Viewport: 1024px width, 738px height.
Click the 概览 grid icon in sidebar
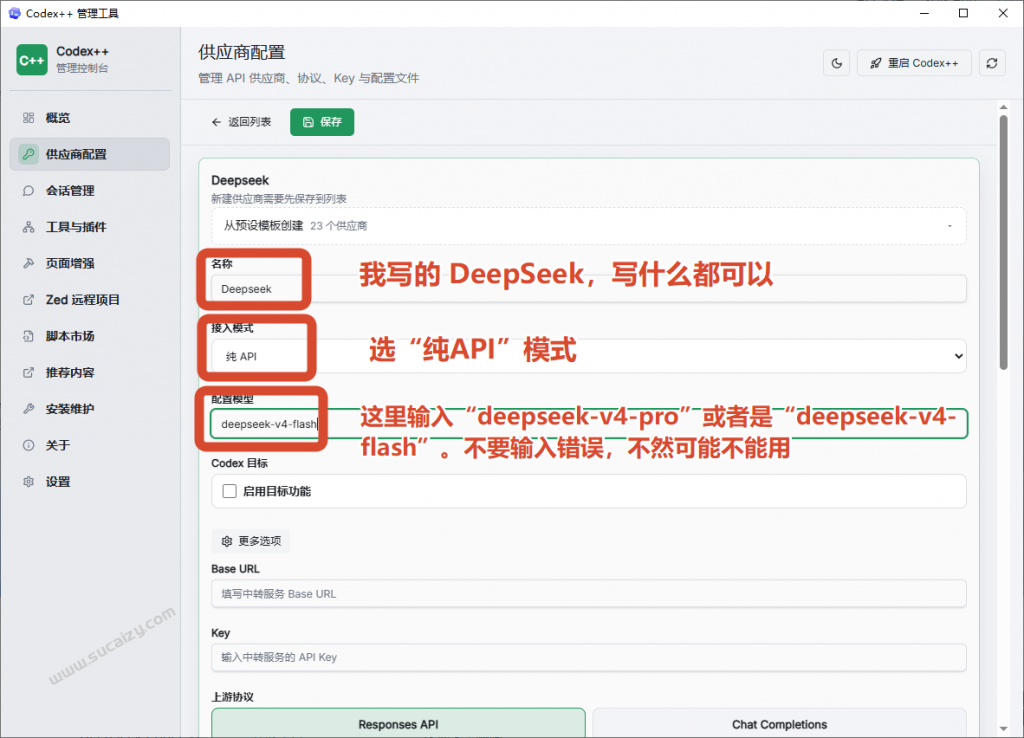[x=29, y=118]
